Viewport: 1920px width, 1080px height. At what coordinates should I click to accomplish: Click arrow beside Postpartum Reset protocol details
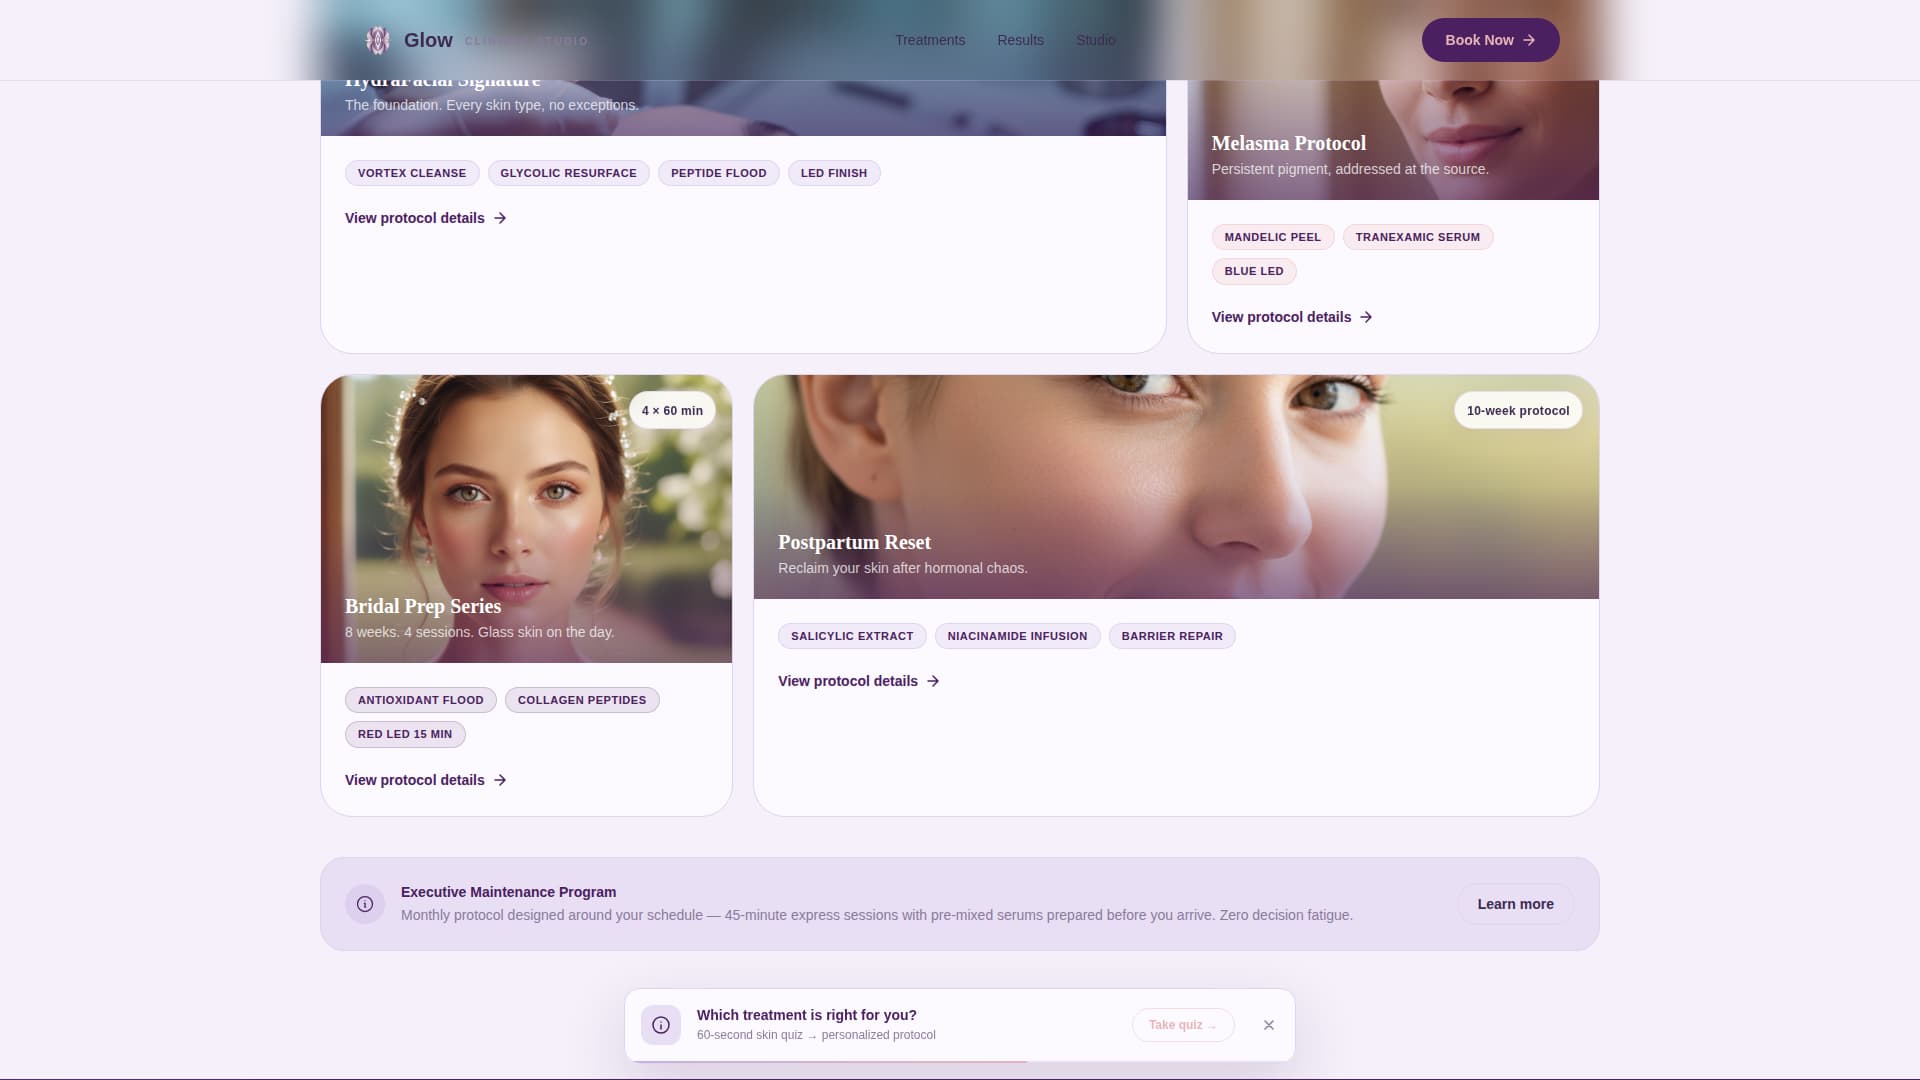click(933, 681)
